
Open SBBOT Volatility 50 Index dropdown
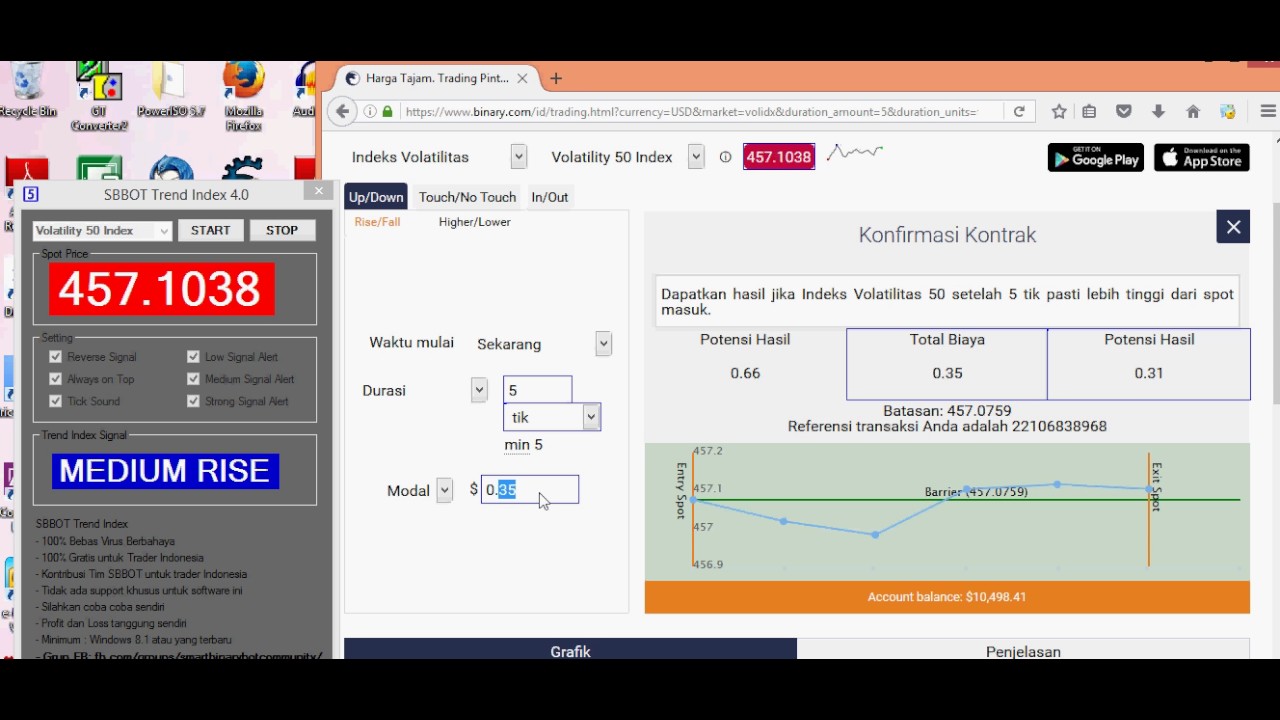102,230
